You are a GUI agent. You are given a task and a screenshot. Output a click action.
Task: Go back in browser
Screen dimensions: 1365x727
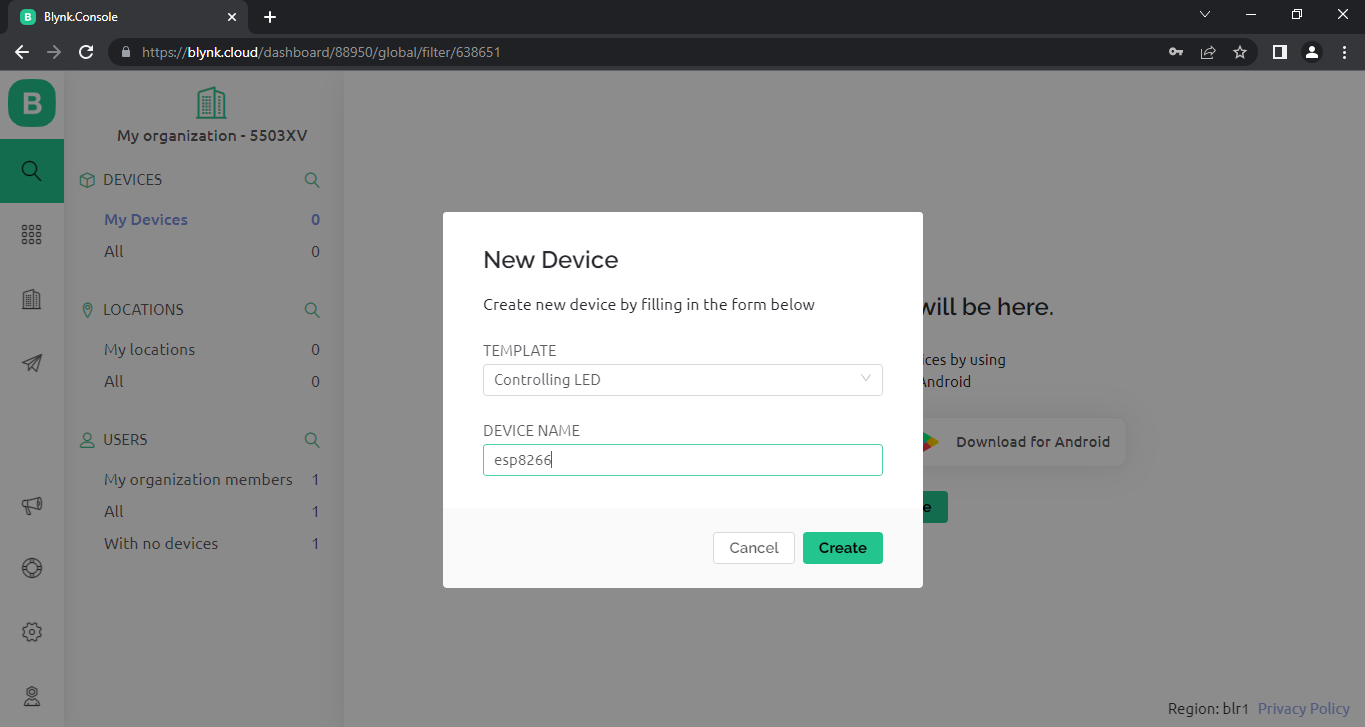22,52
